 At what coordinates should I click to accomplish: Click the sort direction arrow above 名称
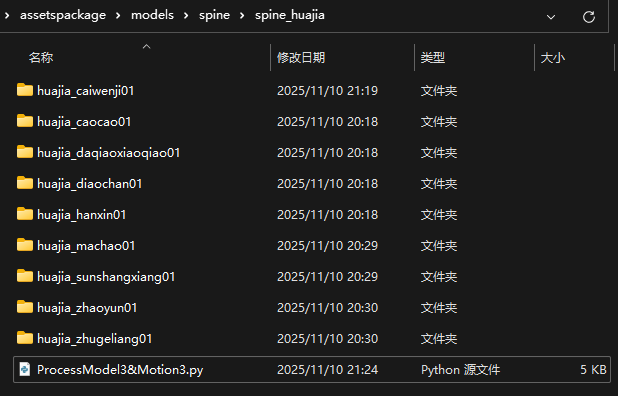tap(147, 46)
